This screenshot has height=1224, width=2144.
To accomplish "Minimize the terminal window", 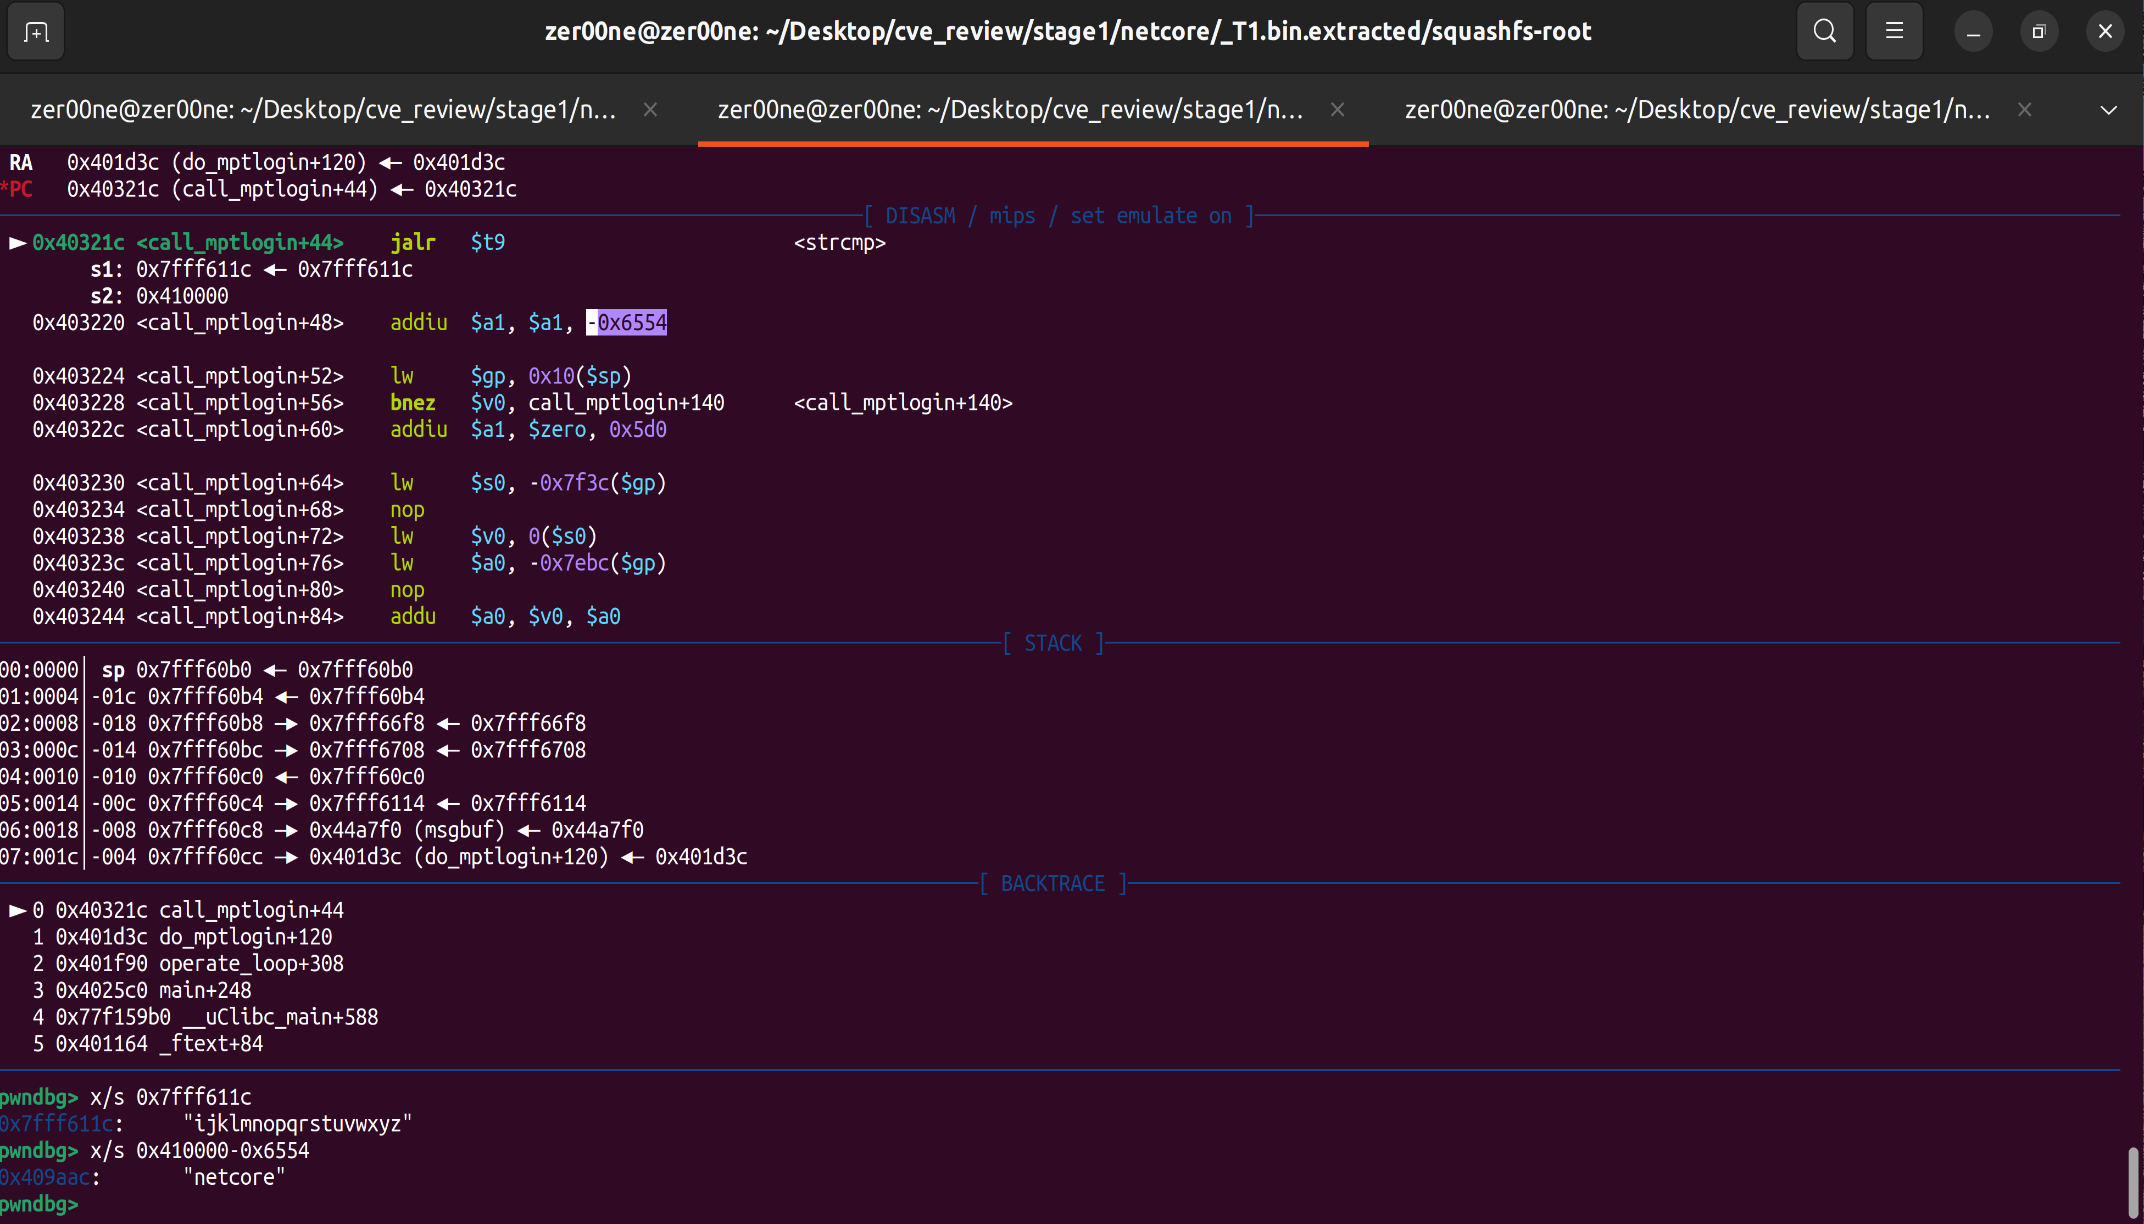I will tap(1973, 32).
